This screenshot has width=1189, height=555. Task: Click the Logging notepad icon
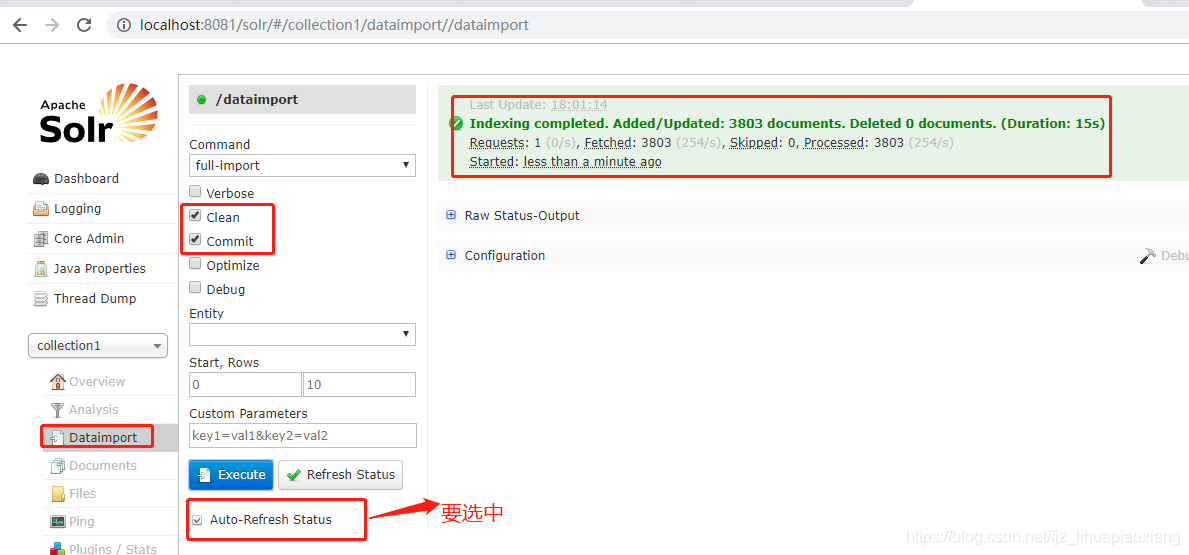(41, 209)
